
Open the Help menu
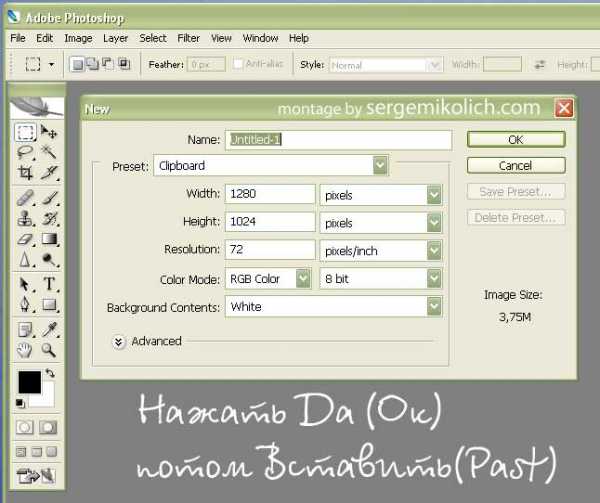coord(298,38)
